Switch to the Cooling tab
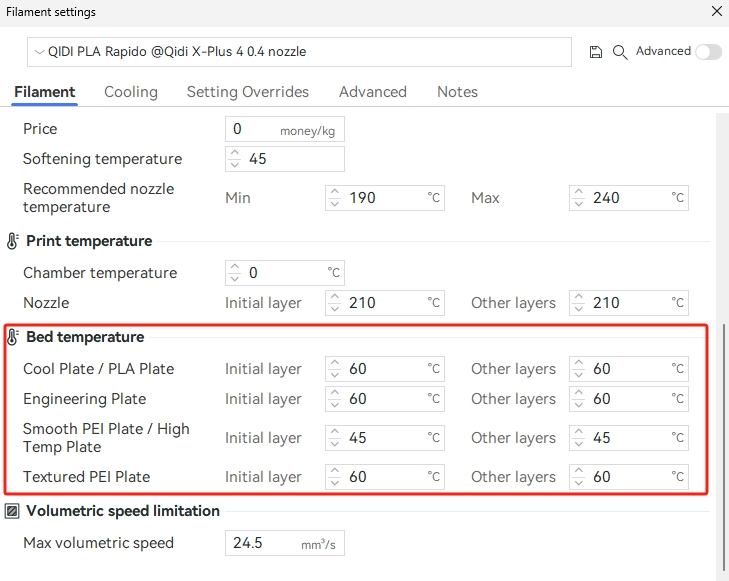 click(x=131, y=92)
